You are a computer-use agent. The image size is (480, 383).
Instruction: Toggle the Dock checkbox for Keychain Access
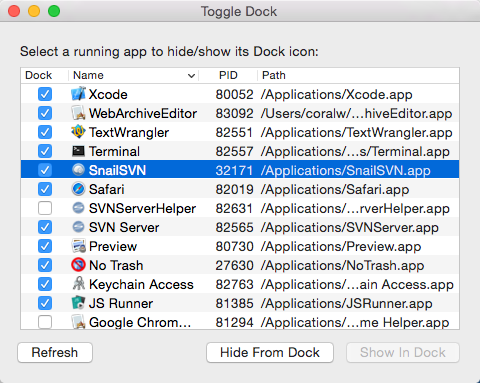click(45, 284)
